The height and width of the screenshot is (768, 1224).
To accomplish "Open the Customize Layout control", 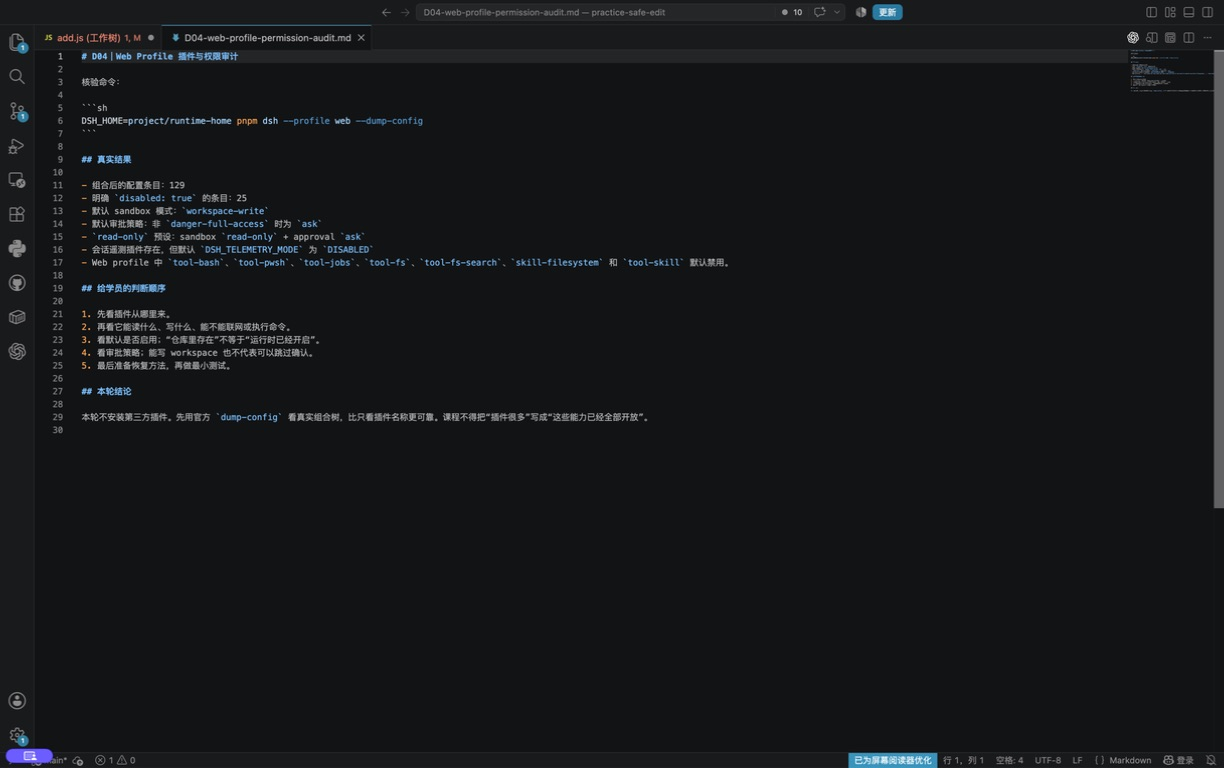I will pos(1170,12).
